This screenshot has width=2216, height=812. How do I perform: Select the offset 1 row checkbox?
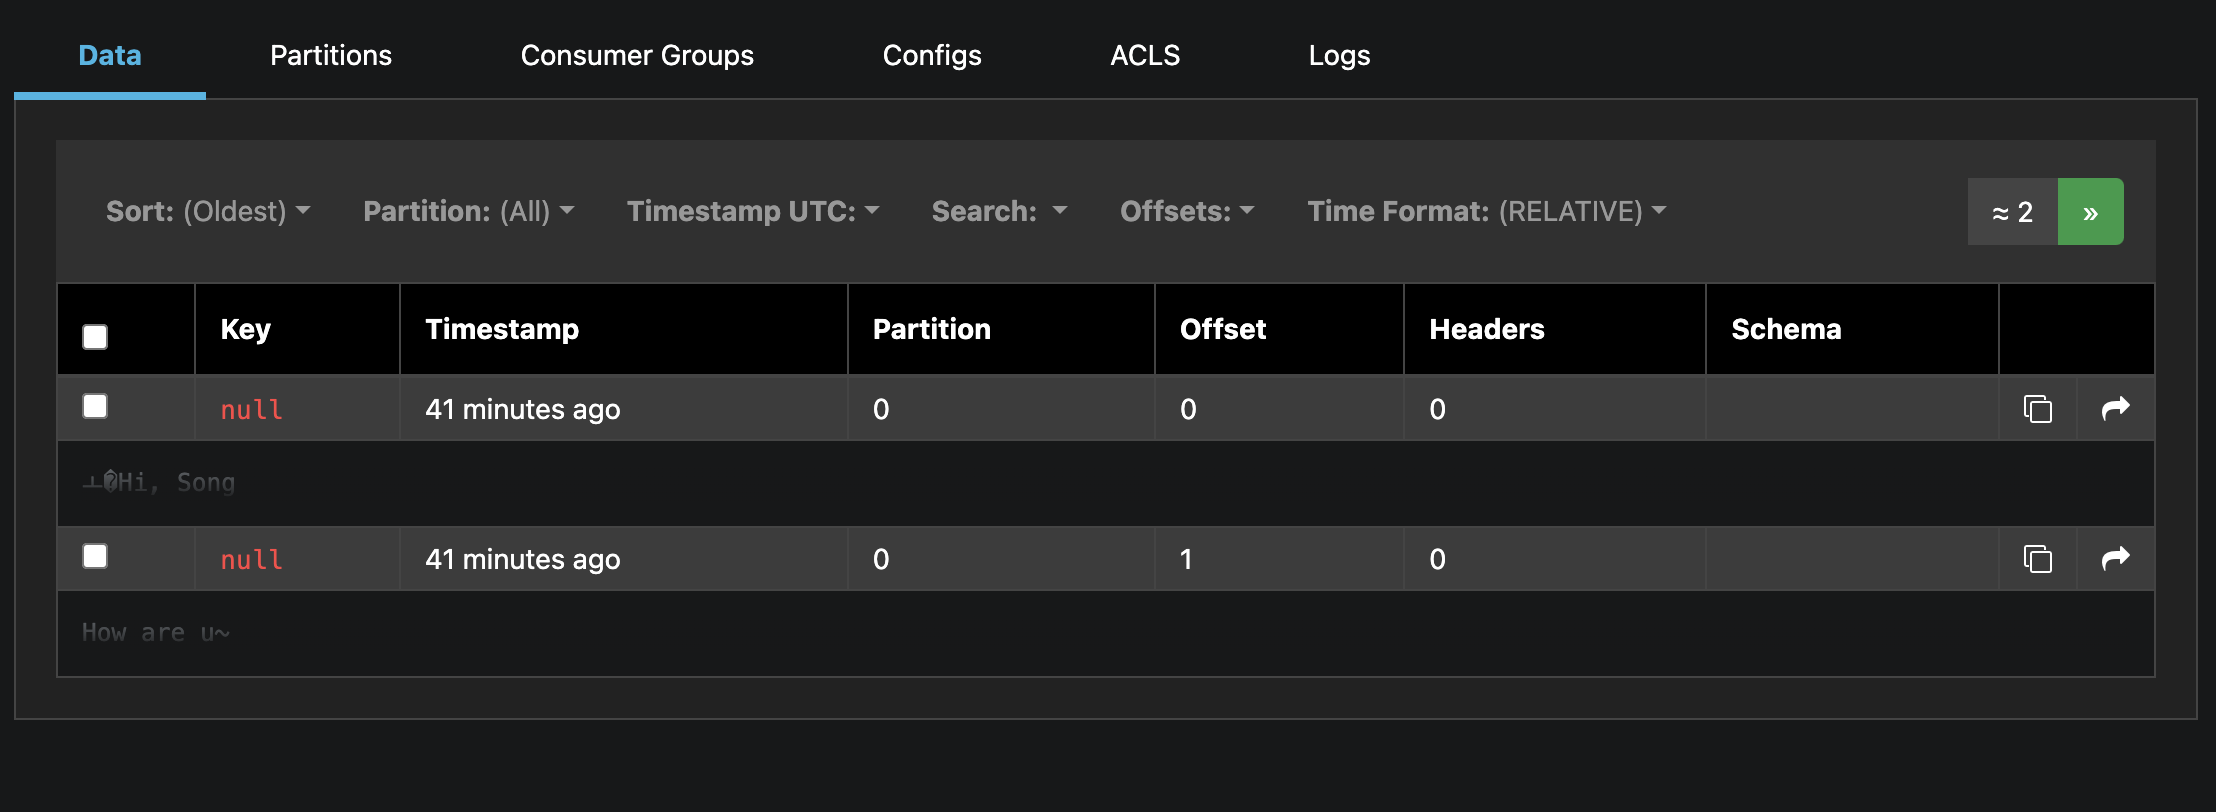tap(95, 556)
